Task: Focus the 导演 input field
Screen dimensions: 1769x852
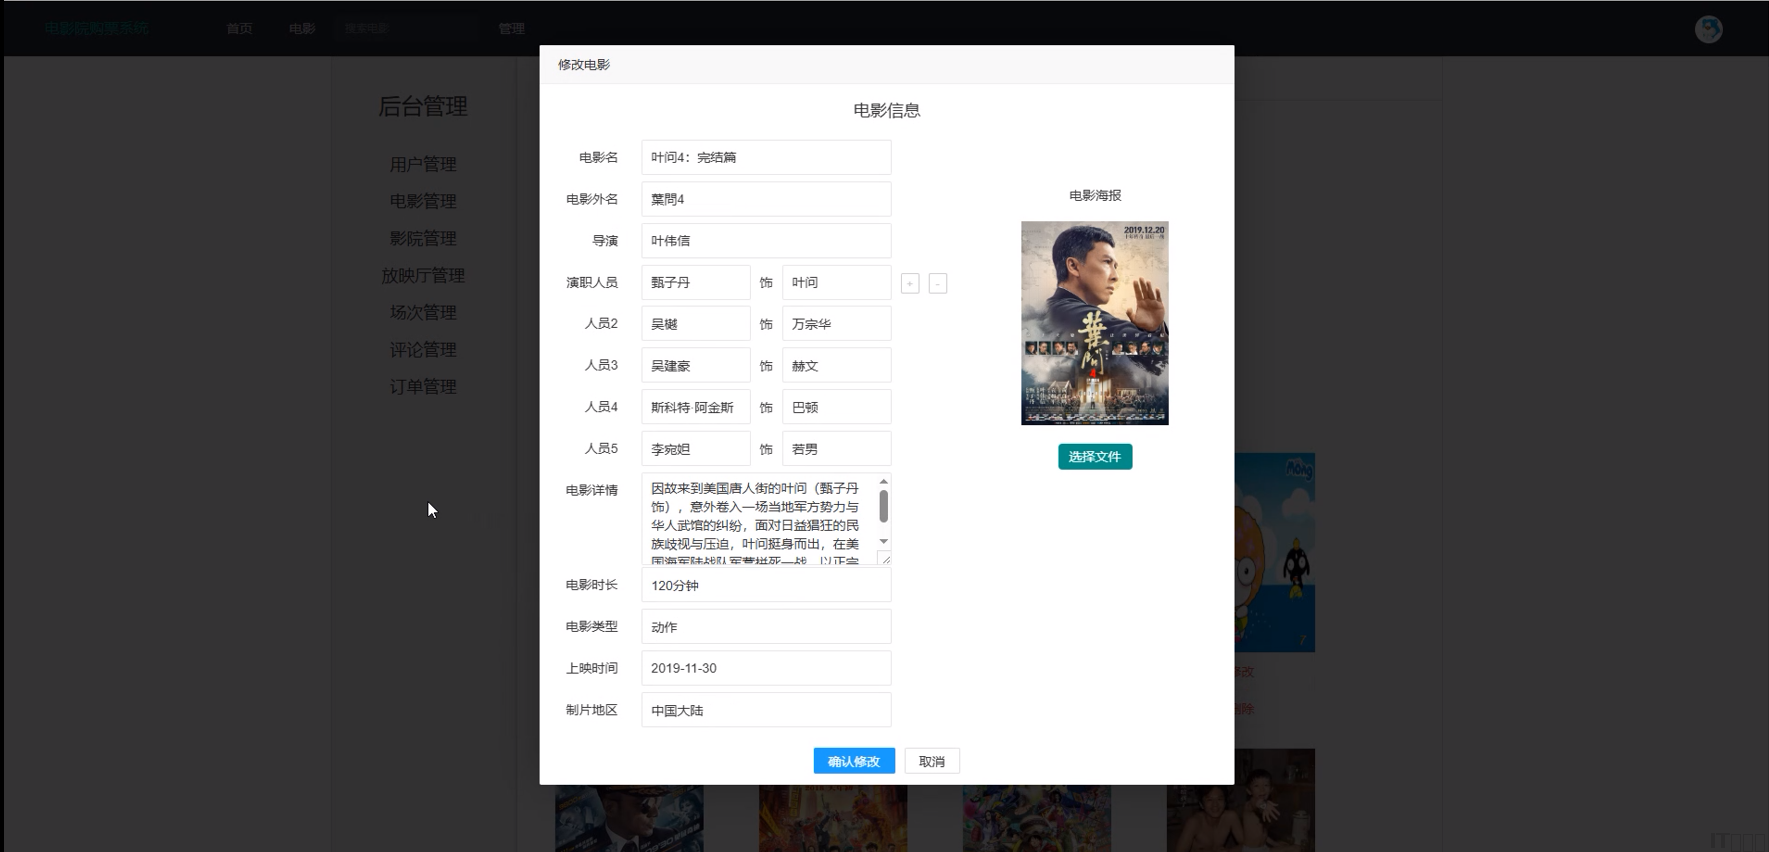Action: [x=765, y=241]
